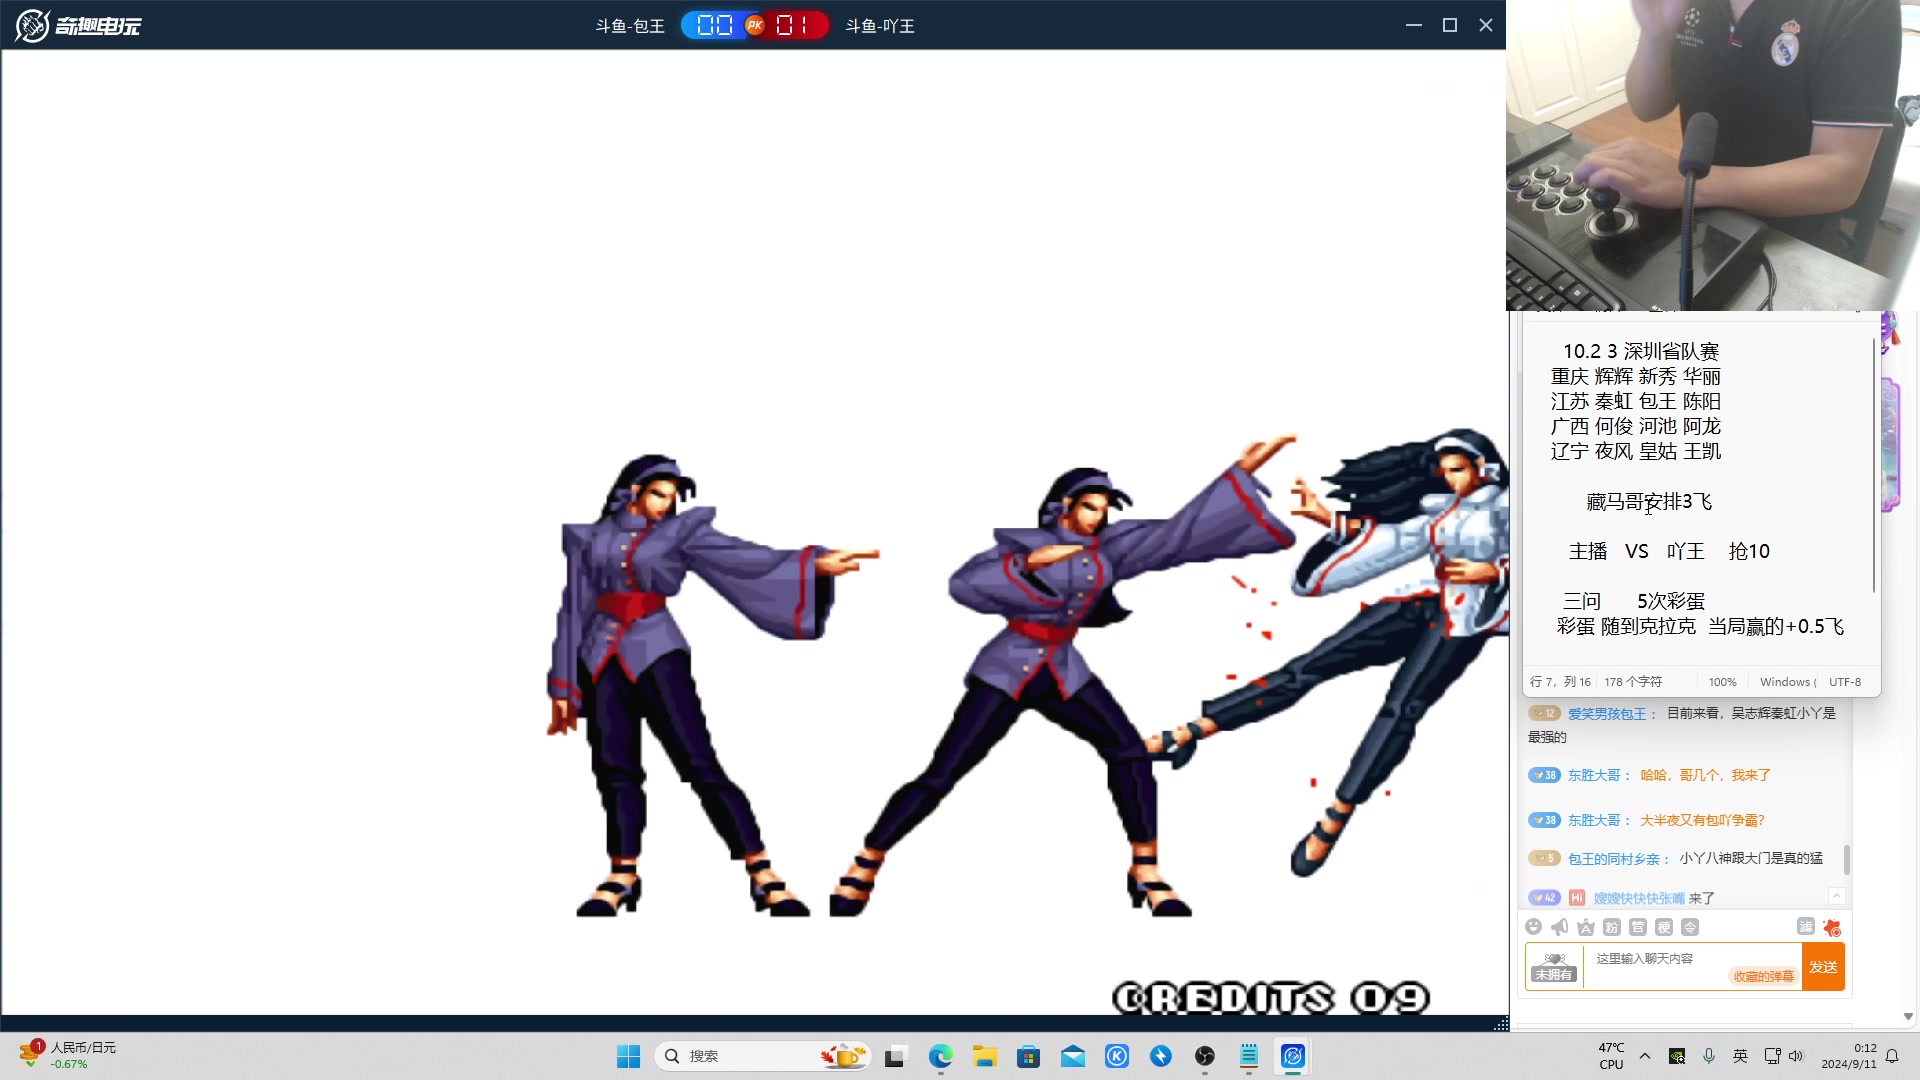Click the volume speaker tray icon

pos(1796,1056)
